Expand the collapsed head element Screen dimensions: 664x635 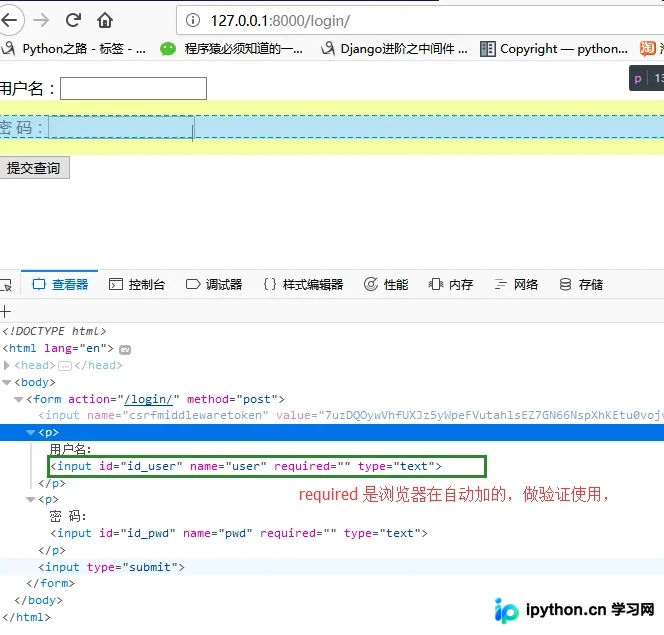(6, 365)
